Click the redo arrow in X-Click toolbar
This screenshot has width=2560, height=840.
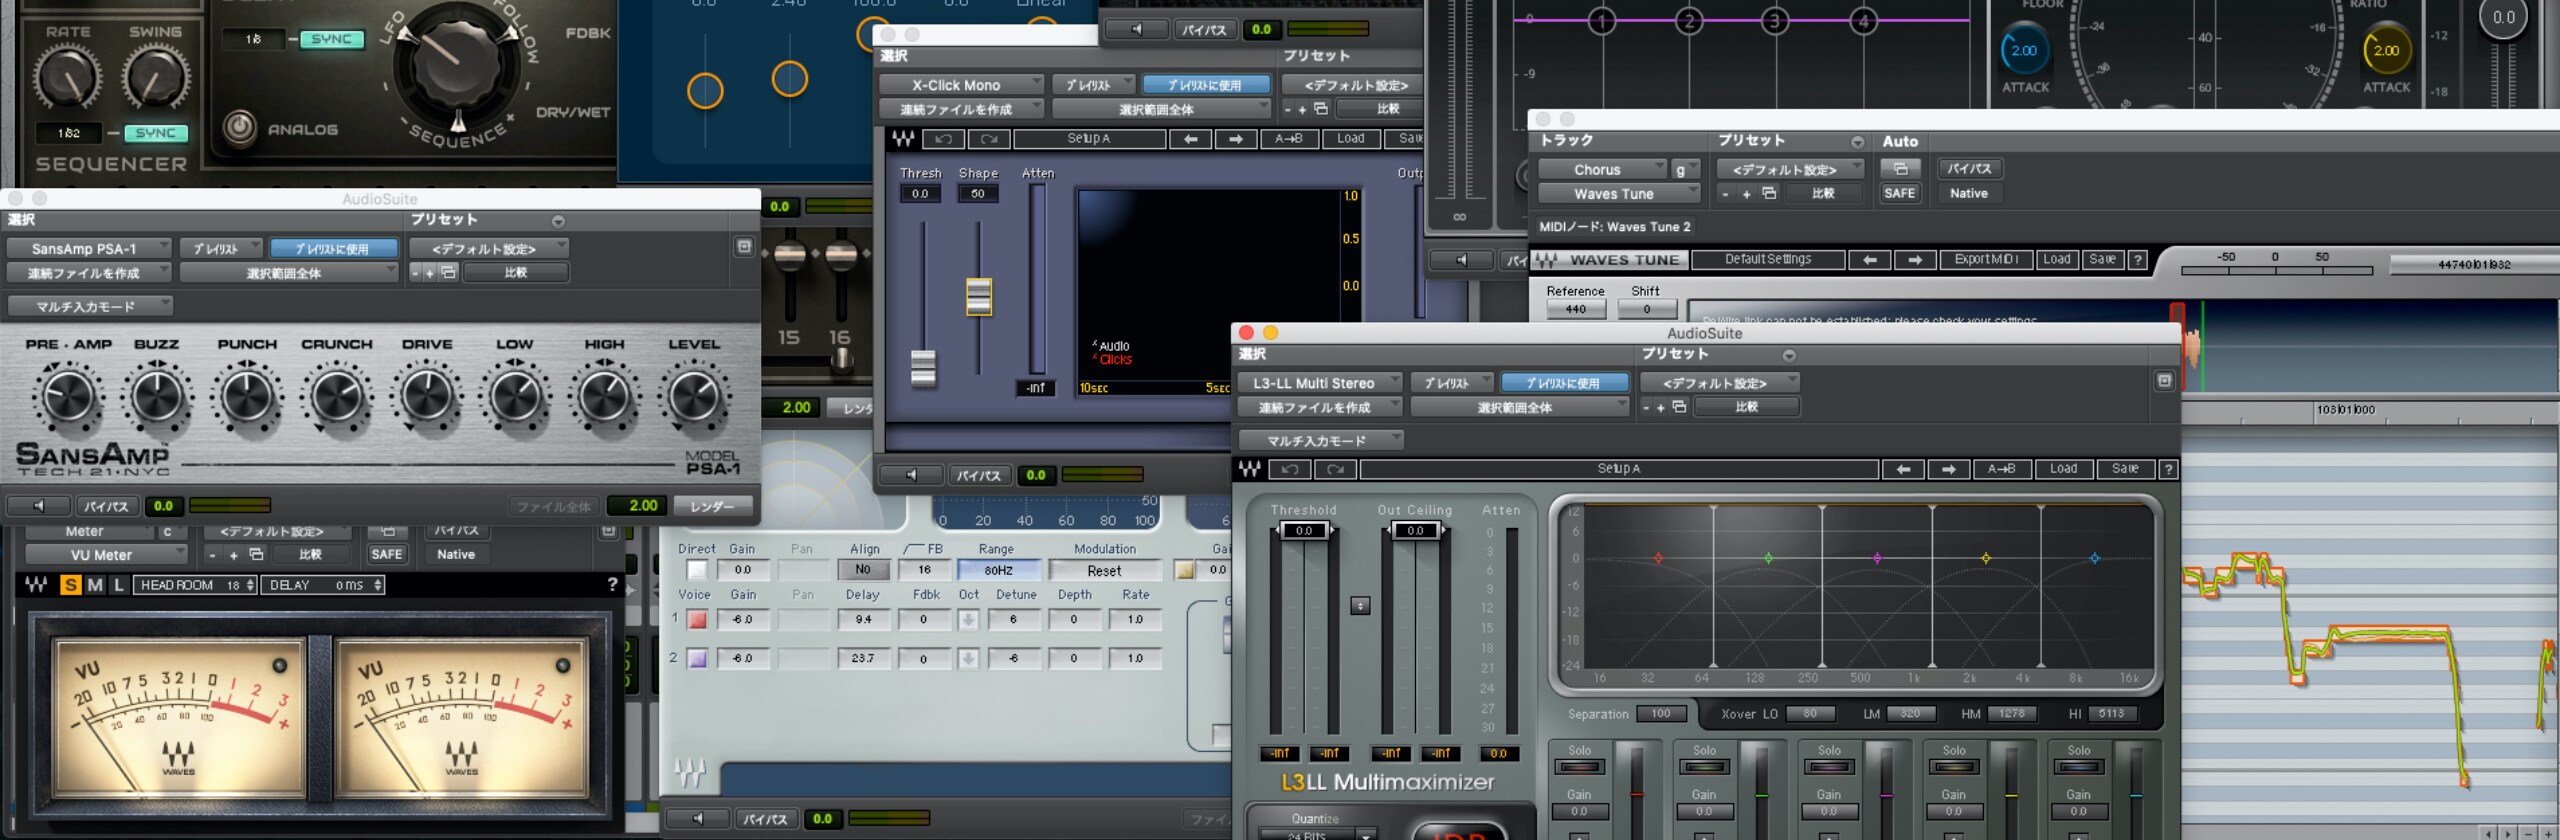pos(989,139)
